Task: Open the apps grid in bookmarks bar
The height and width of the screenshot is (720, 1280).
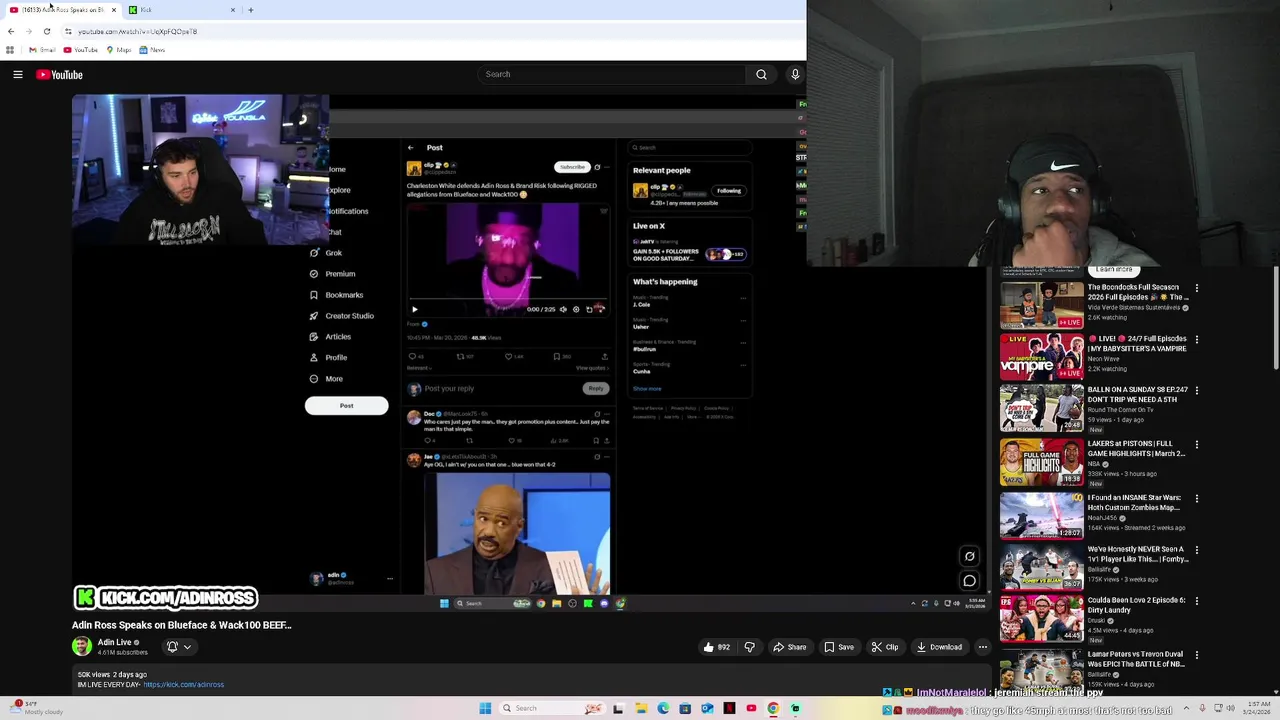Action: pyautogui.click(x=10, y=50)
